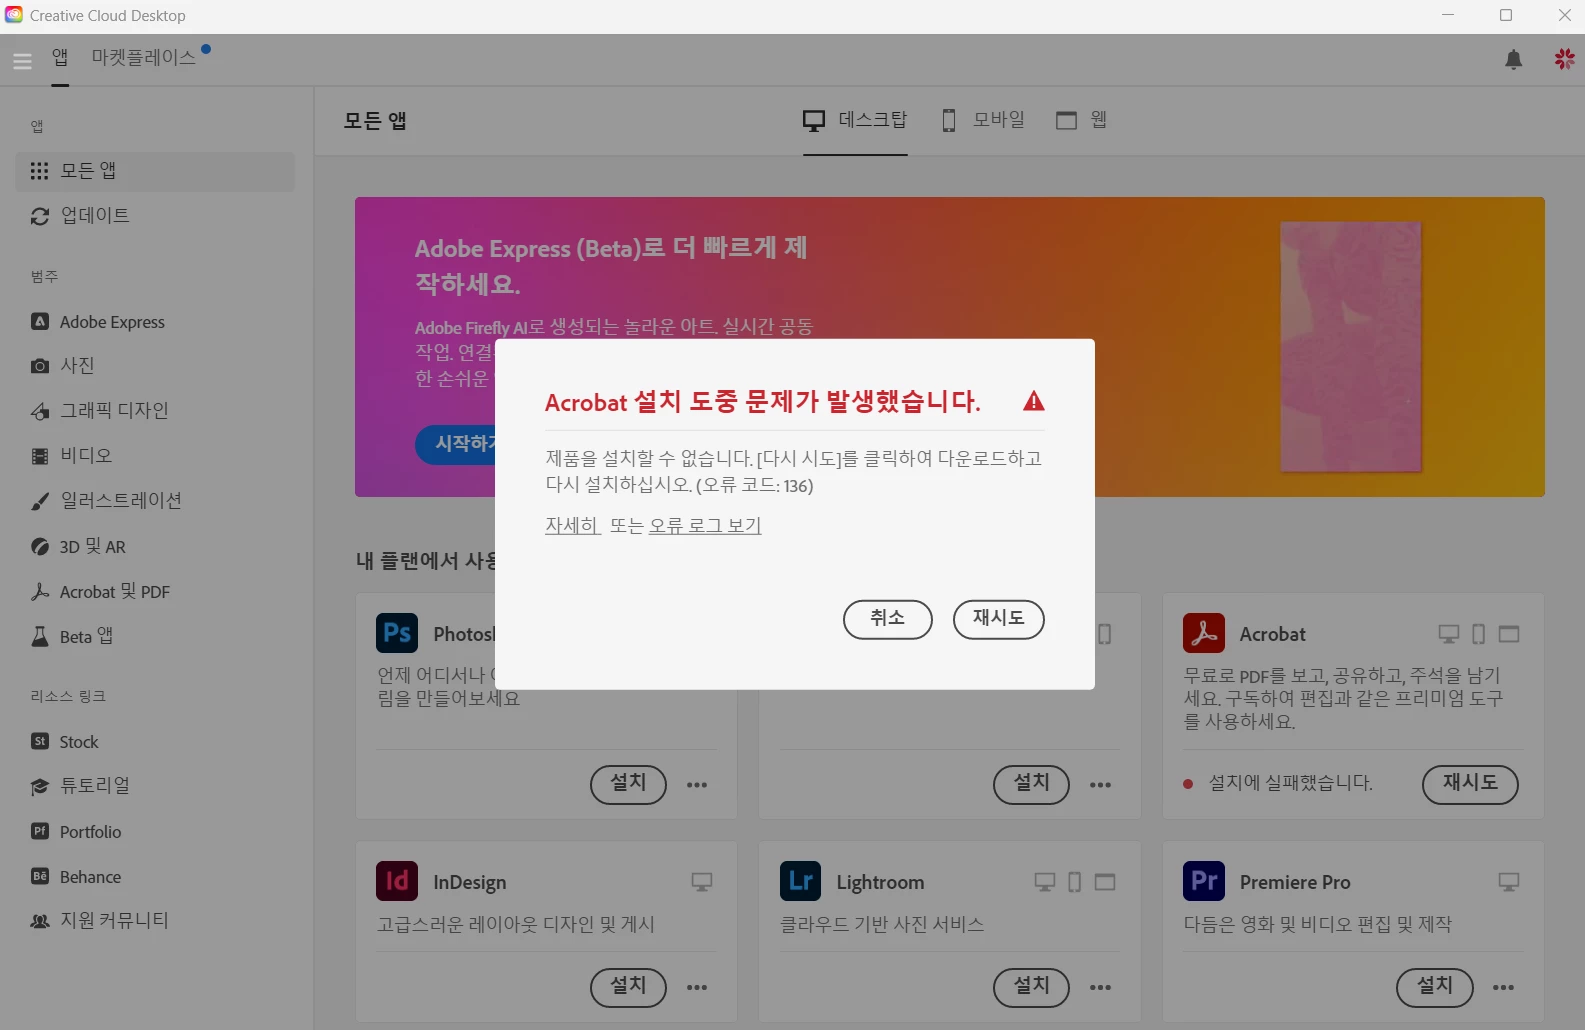Switch to the 마켓플레이스 tab

(x=143, y=57)
